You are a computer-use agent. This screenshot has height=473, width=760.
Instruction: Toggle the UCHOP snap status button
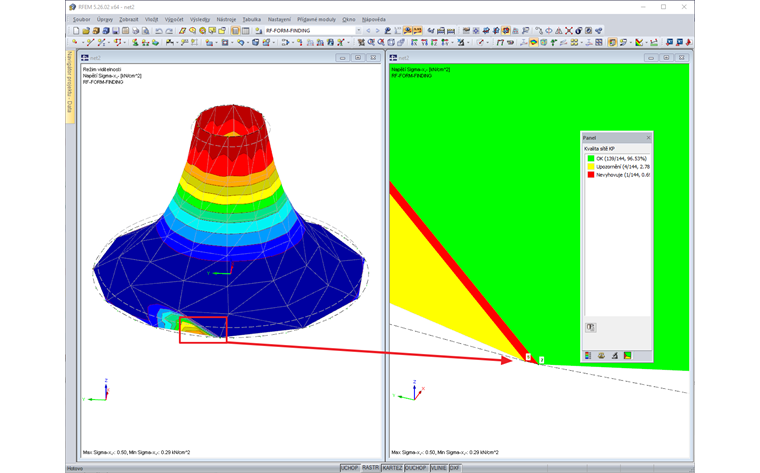point(349,468)
